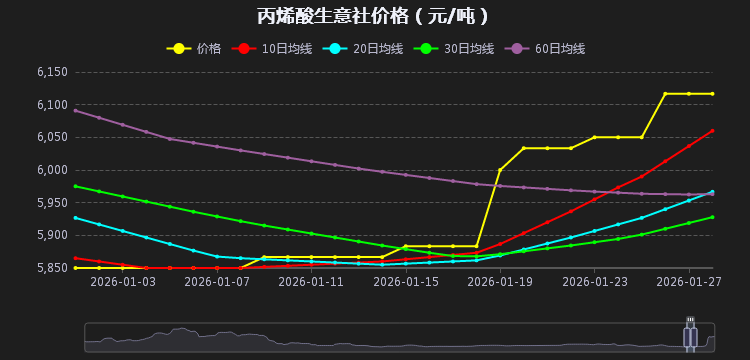Click the 2026-01-19 x-axis label
The image size is (750, 360).
pyautogui.click(x=500, y=282)
